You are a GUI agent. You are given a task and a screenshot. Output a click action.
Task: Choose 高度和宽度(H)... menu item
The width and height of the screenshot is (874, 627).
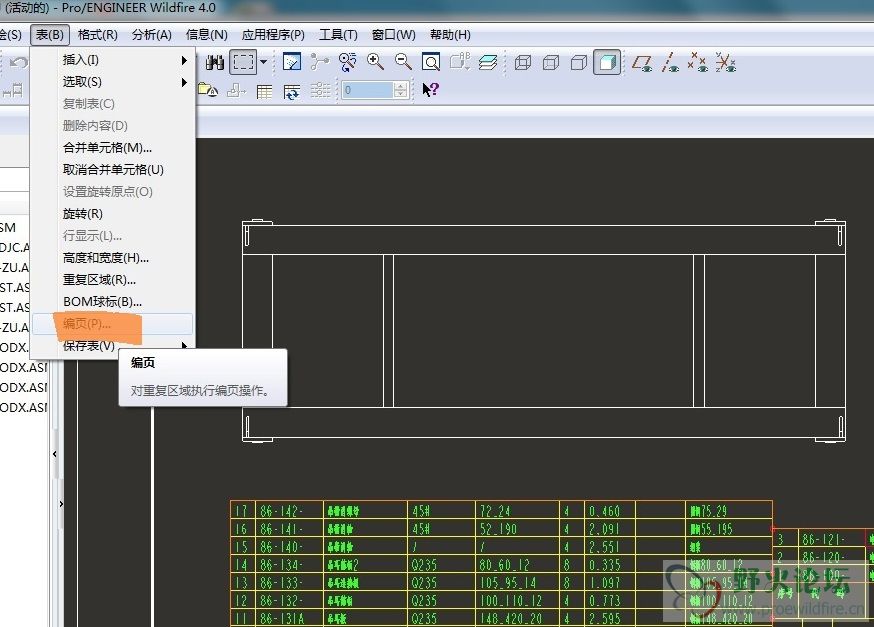pos(113,257)
